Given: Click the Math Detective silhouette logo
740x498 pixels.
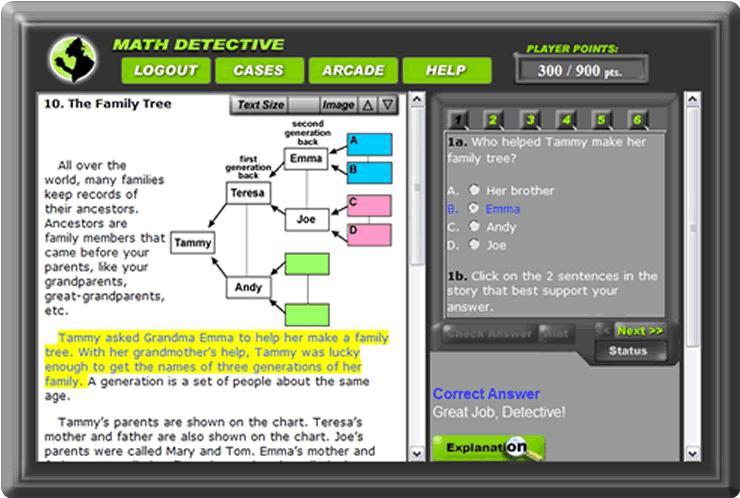Looking at the screenshot, I should coord(73,59).
